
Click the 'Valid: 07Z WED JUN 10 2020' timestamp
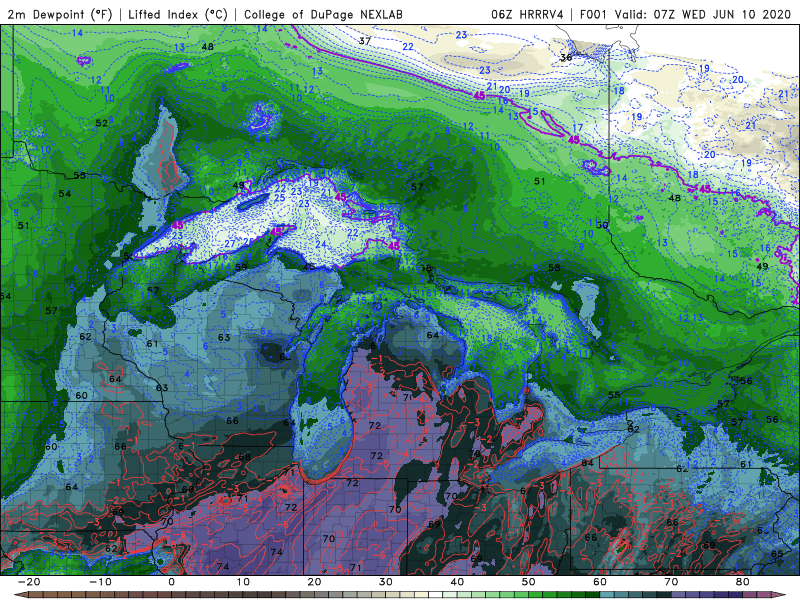point(703,14)
